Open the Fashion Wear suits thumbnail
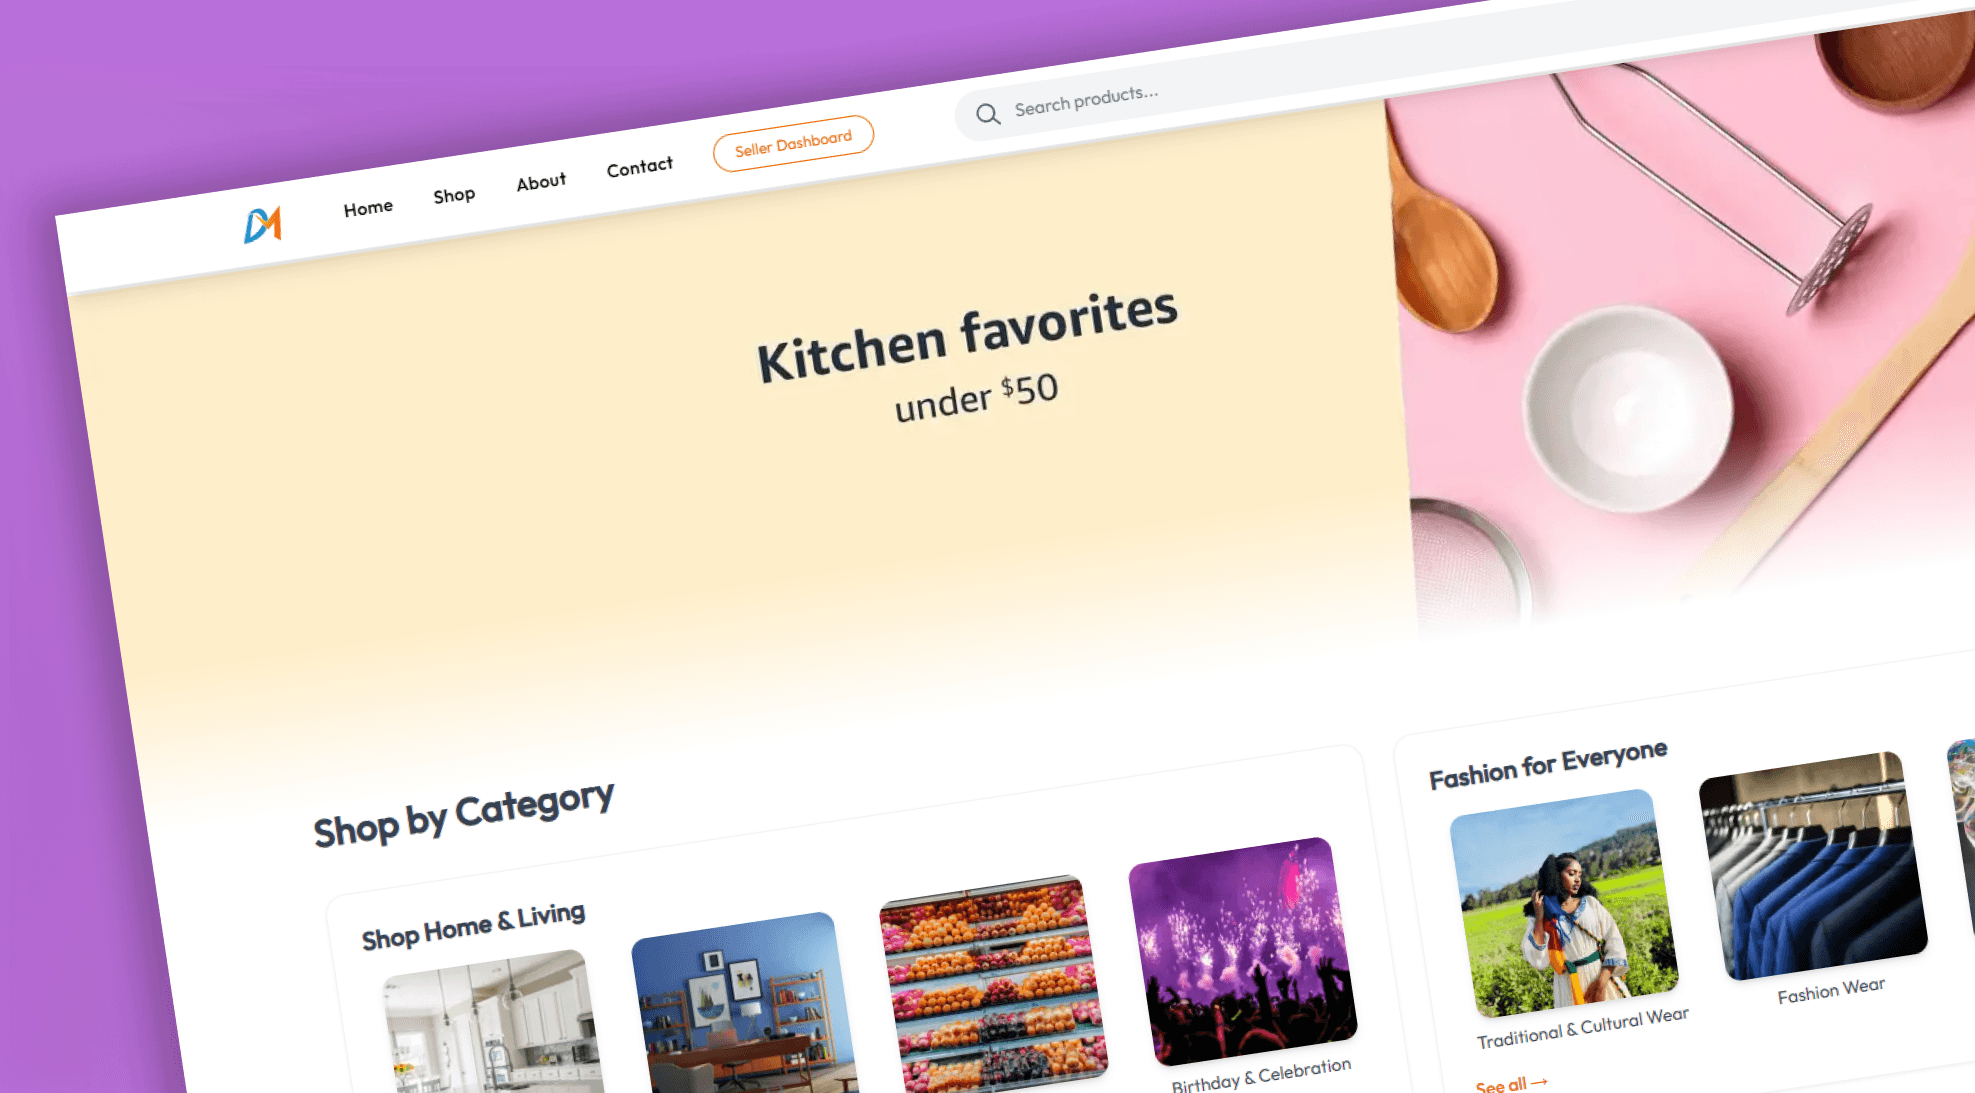This screenshot has height=1093, width=1975. coord(1813,866)
